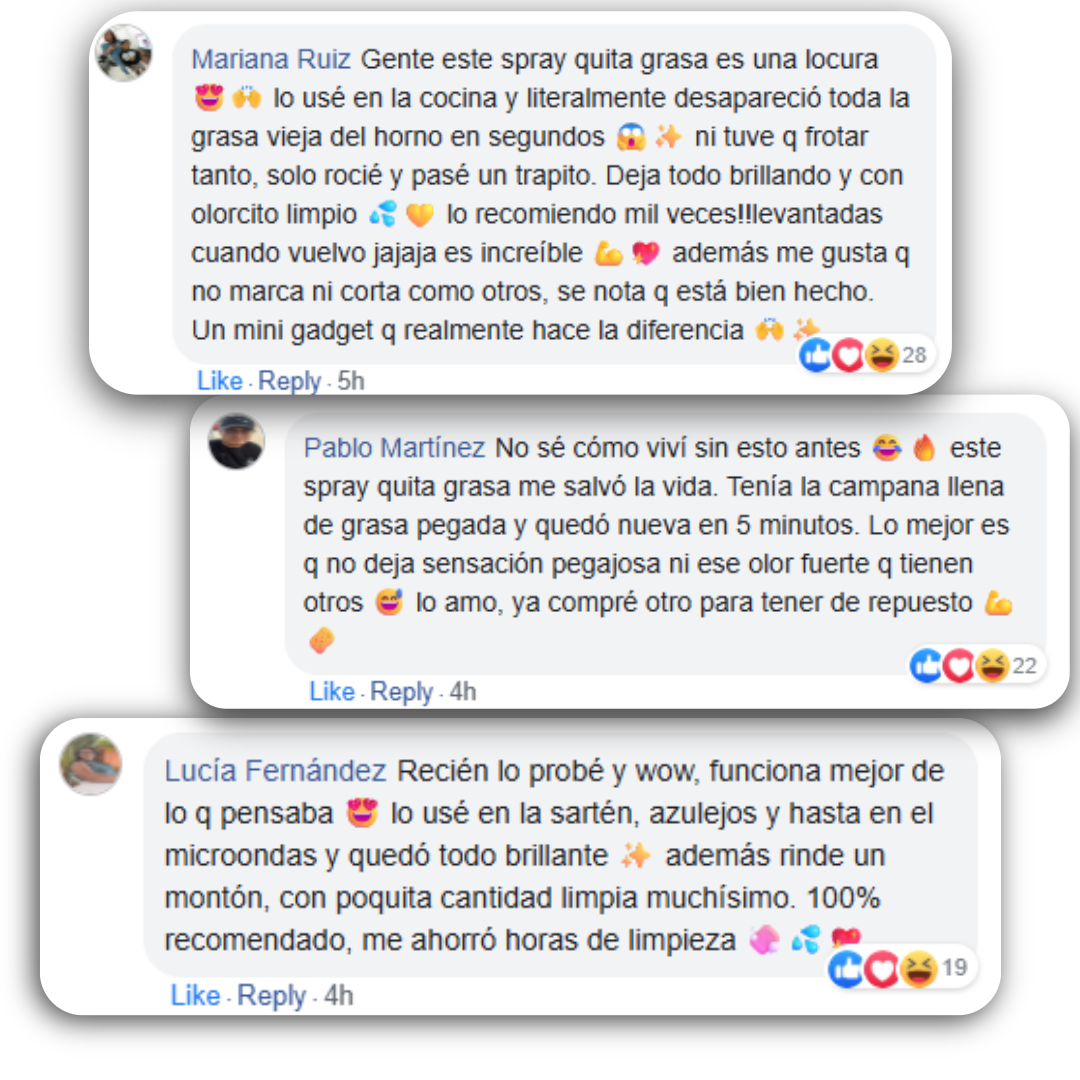This screenshot has height=1080, width=1080.
Task: Click the heart reaction icon on Lucía's comment
Action: click(x=882, y=968)
